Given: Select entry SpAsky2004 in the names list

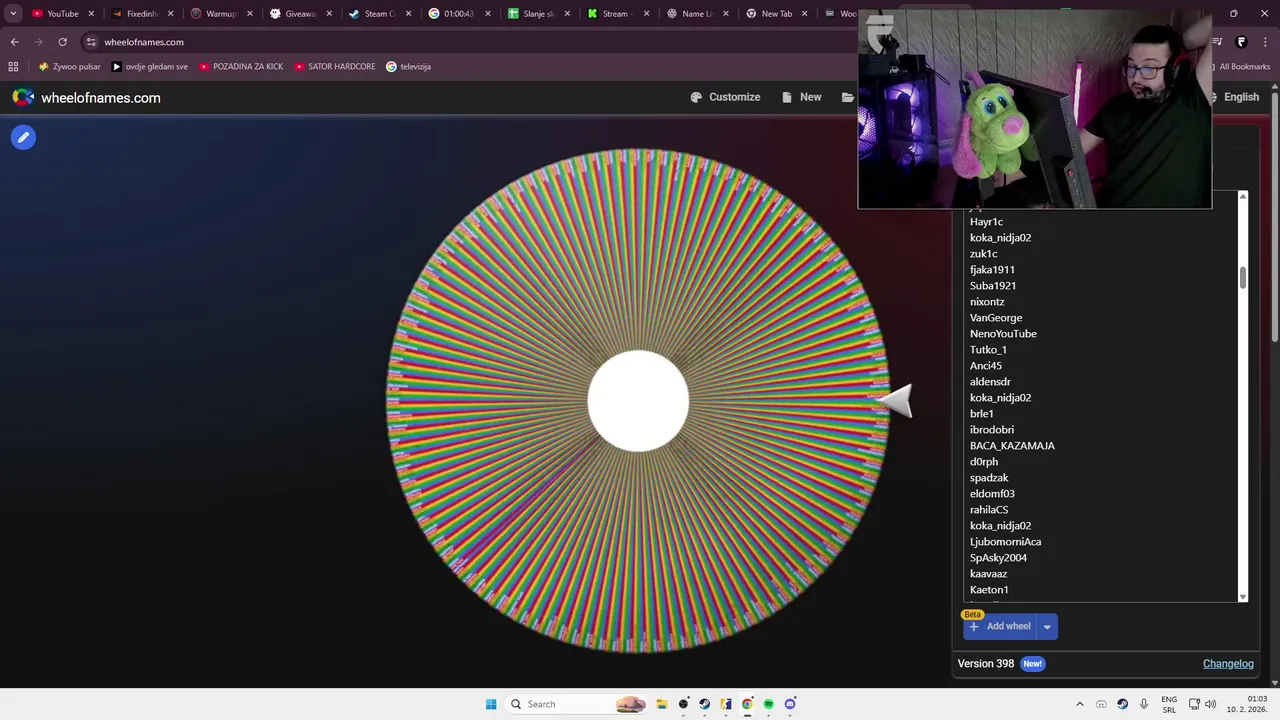Looking at the screenshot, I should 998,558.
